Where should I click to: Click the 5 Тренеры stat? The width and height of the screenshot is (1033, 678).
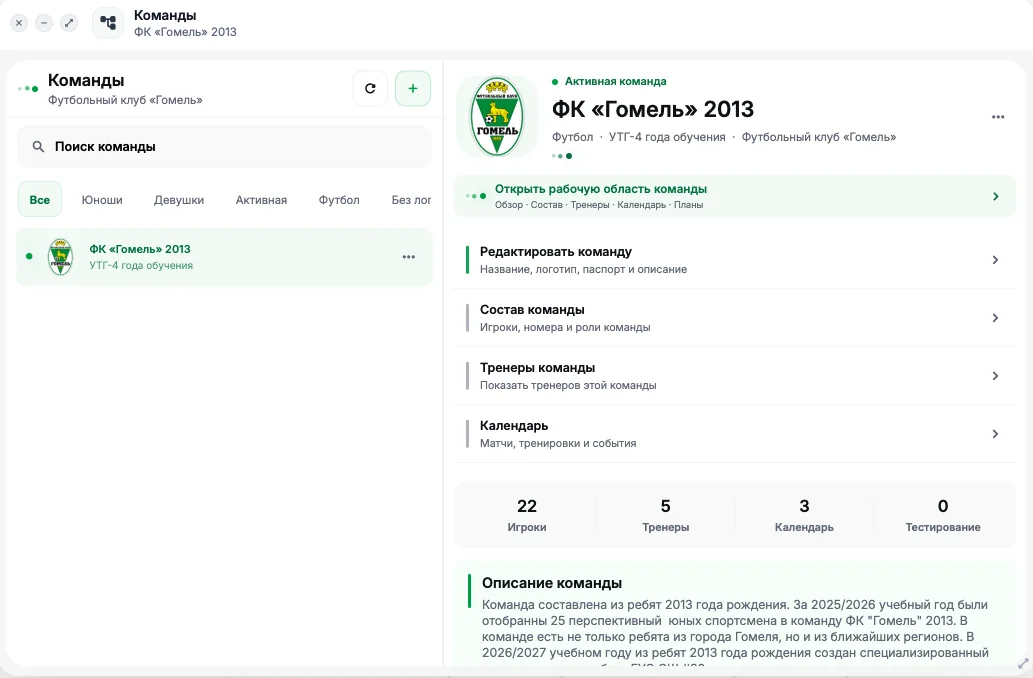pos(665,515)
